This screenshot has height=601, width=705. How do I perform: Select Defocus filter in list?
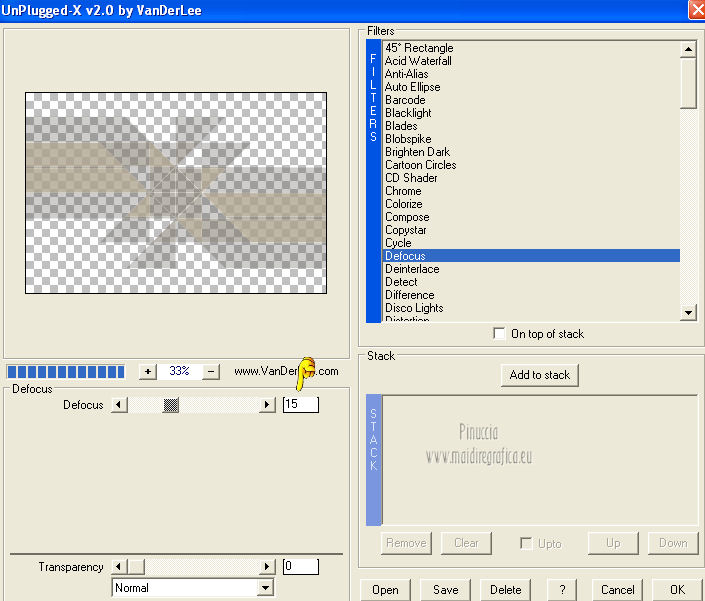click(531, 256)
